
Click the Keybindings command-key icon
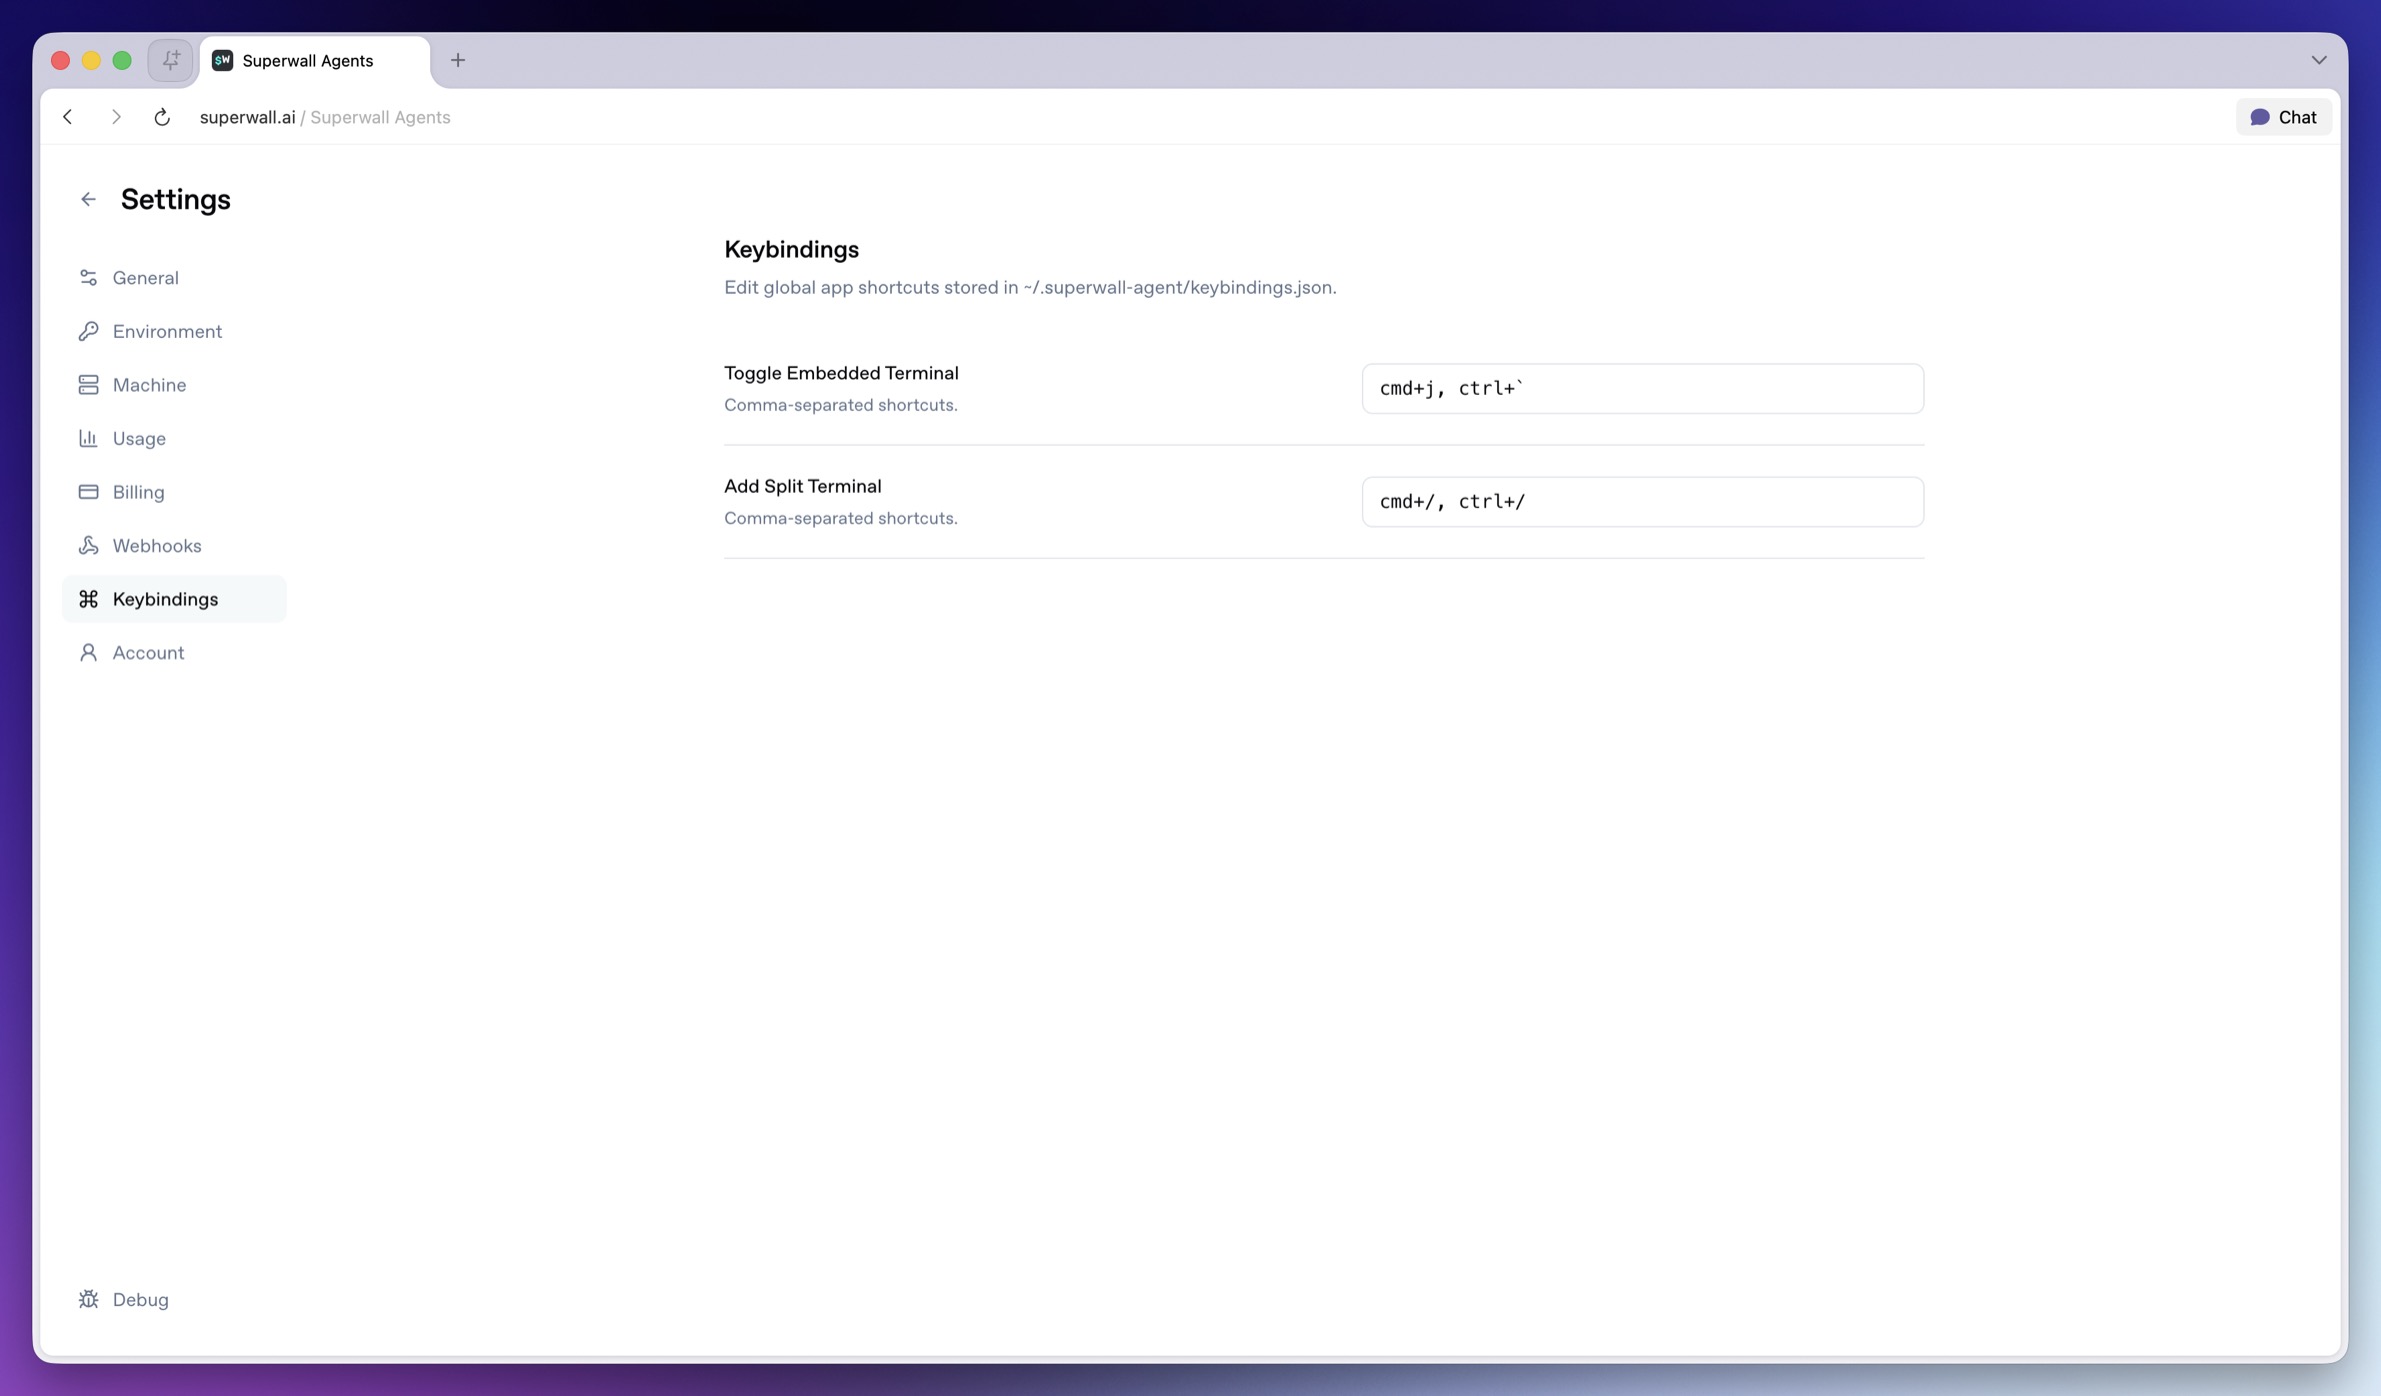[88, 599]
